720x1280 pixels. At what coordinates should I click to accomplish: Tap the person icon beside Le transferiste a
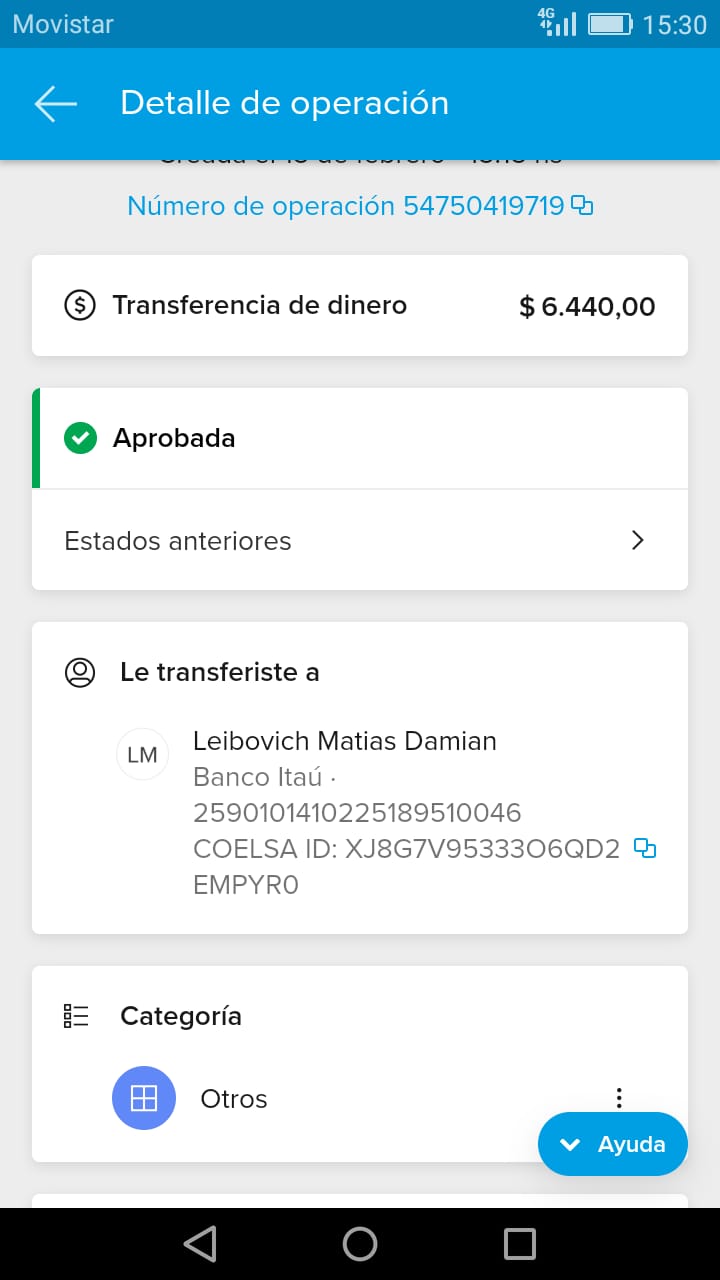79,672
